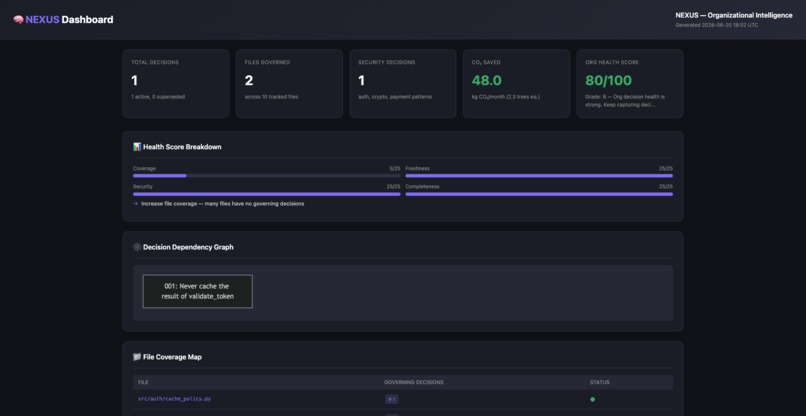
Task: Open the src/auth/cache_policy.py file link
Action: click(174, 399)
